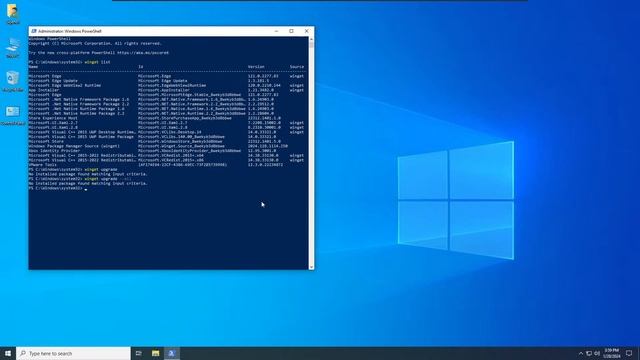Click the last PS prompt with cursor
Screen dimensions: 640x360
pos(58,188)
